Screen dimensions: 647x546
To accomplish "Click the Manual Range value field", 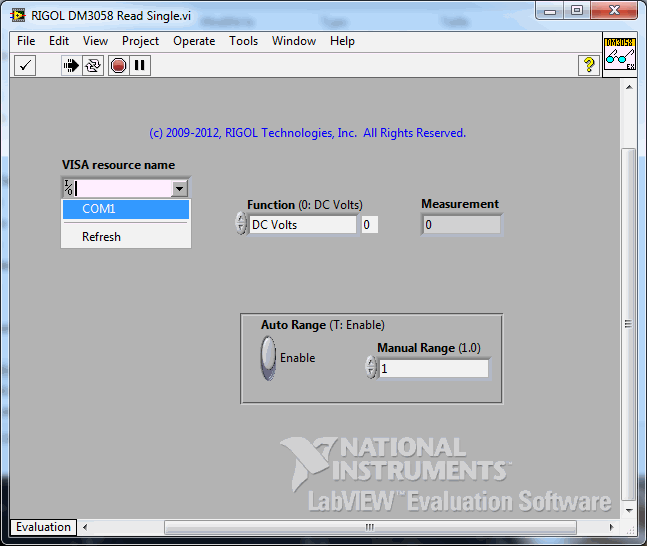I will pyautogui.click(x=434, y=368).
